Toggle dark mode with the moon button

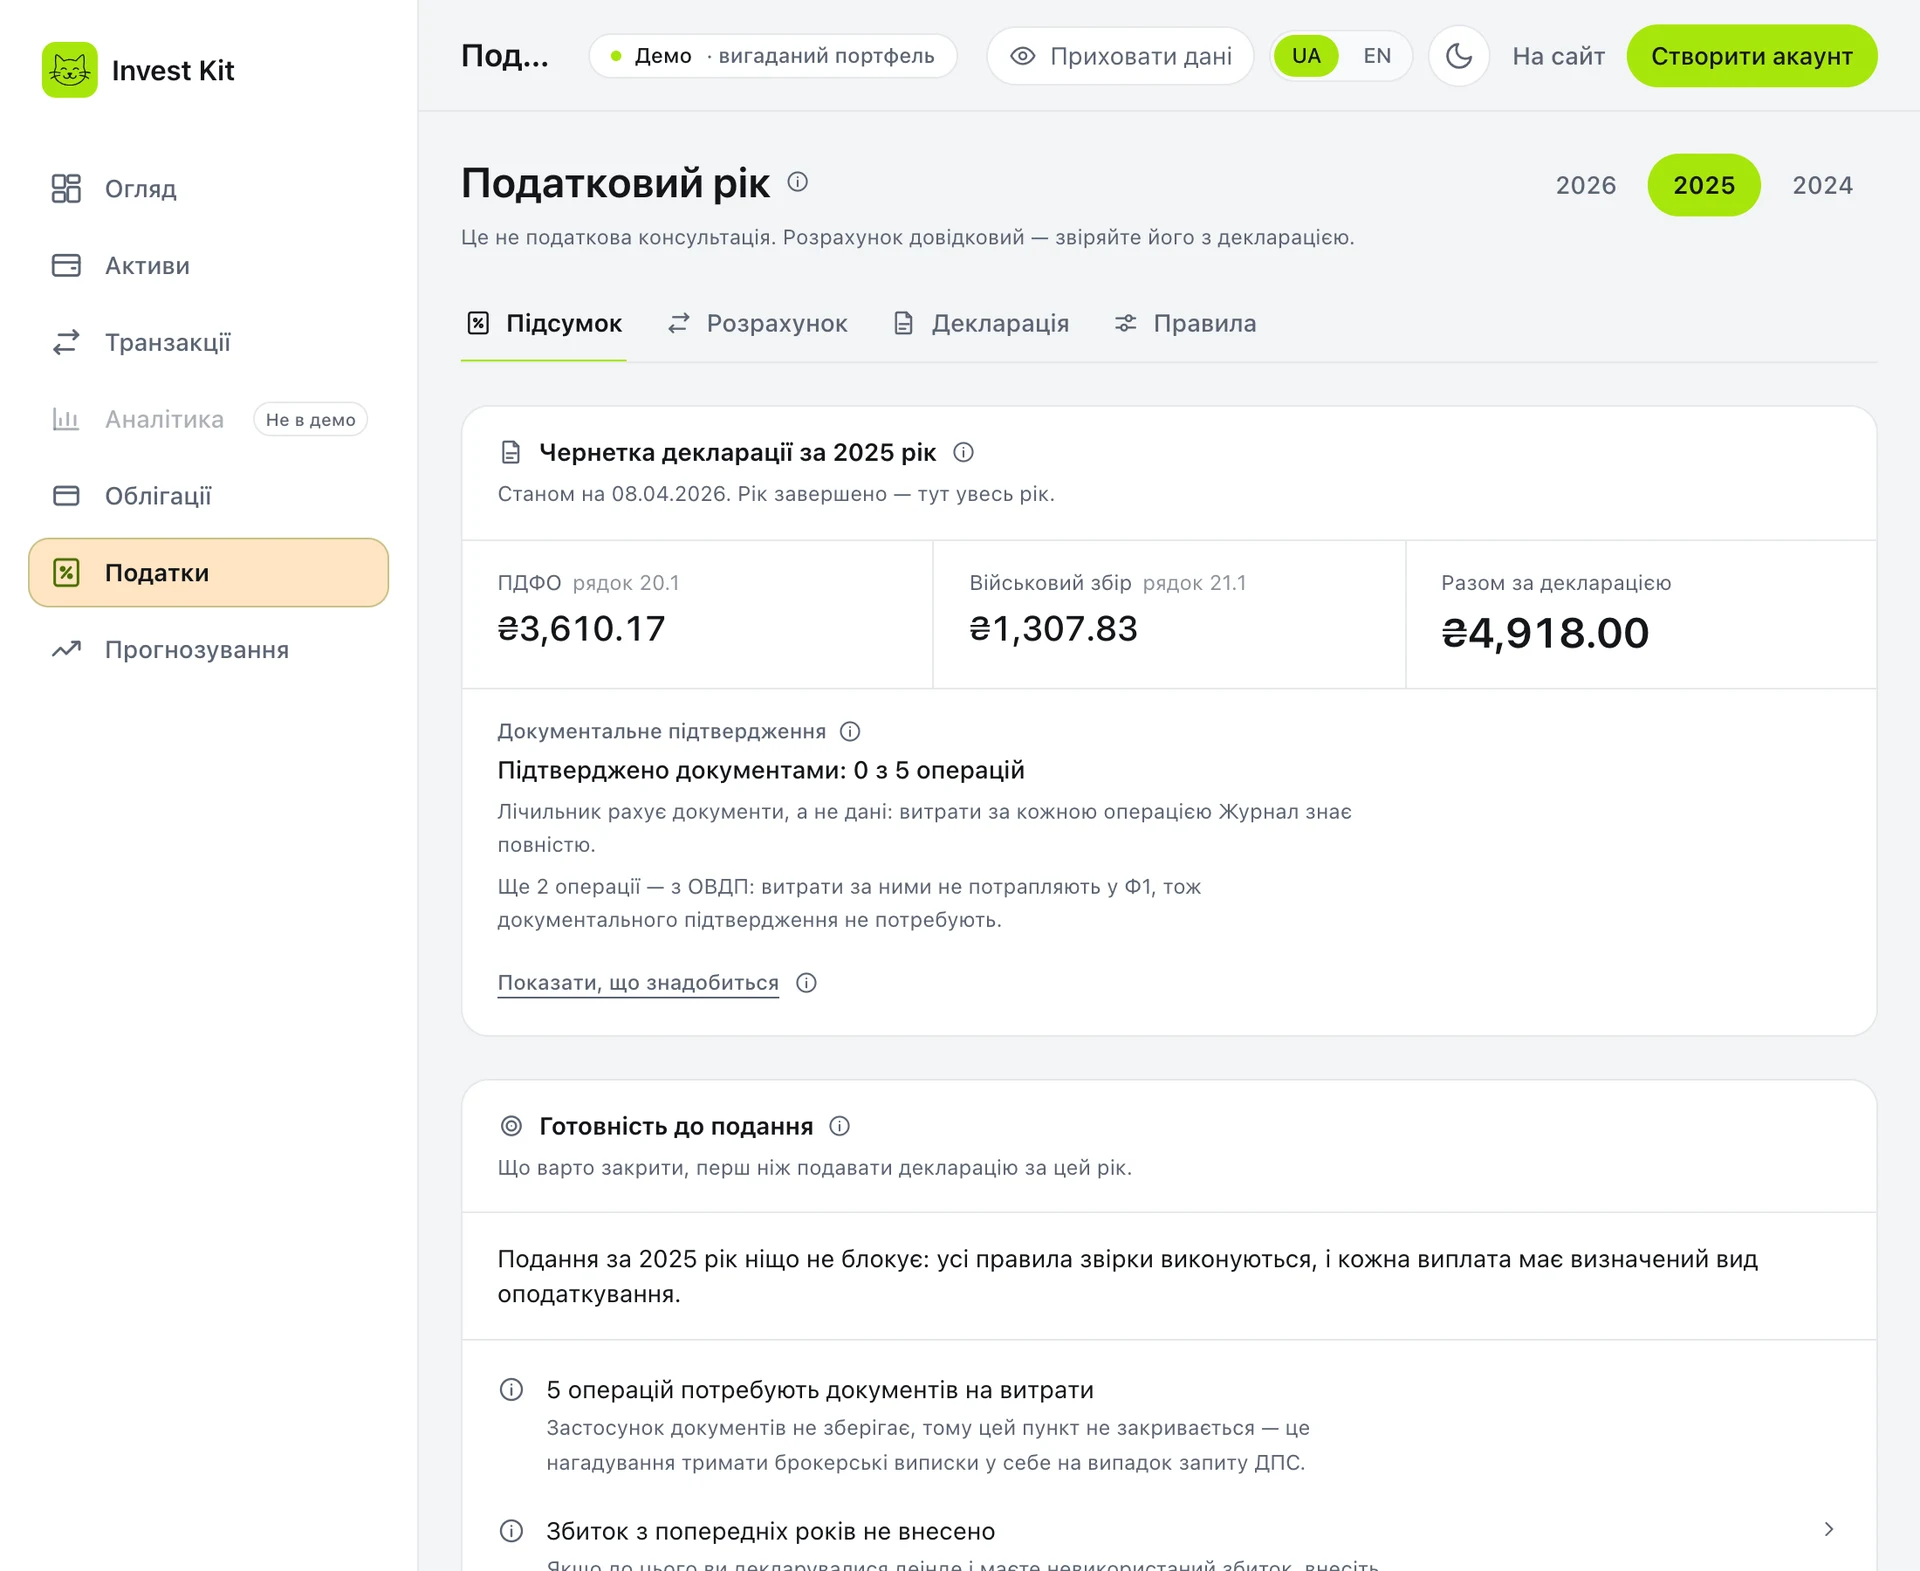pos(1459,56)
